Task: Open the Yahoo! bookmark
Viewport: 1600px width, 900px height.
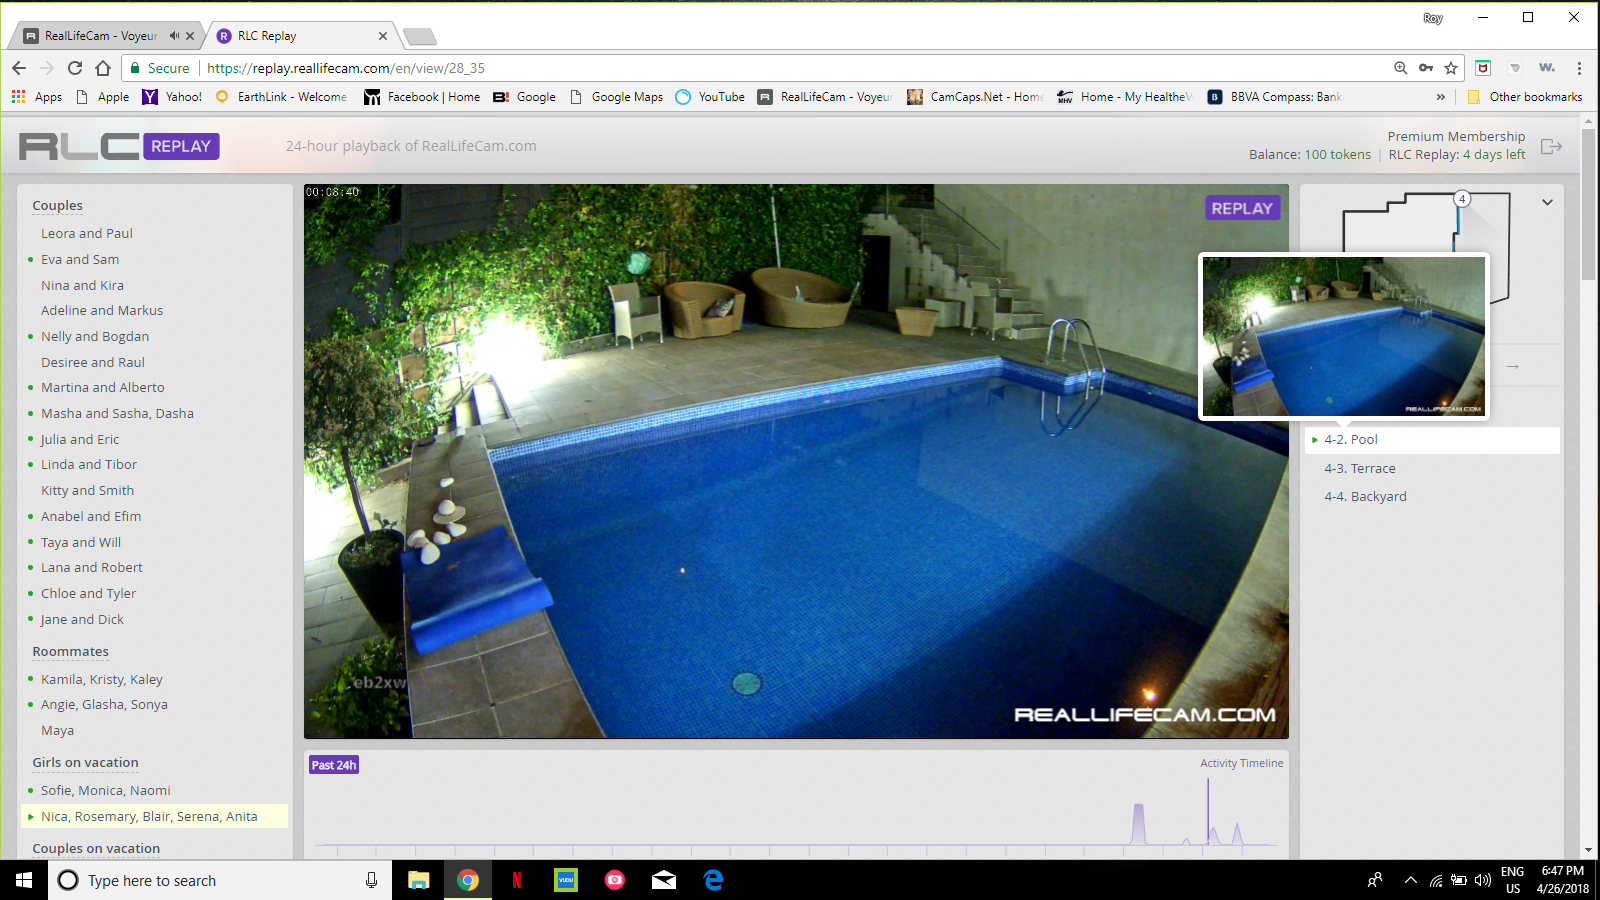Action: click(172, 97)
